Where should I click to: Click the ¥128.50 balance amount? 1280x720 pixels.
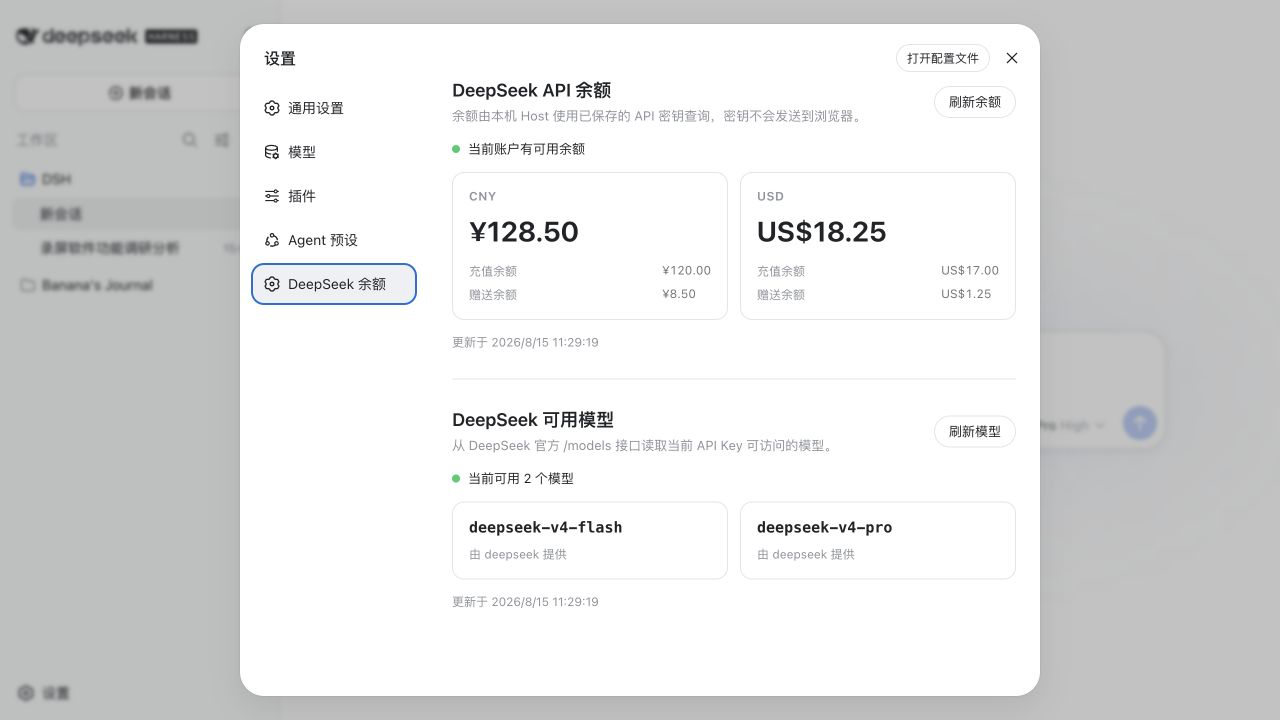coord(524,232)
